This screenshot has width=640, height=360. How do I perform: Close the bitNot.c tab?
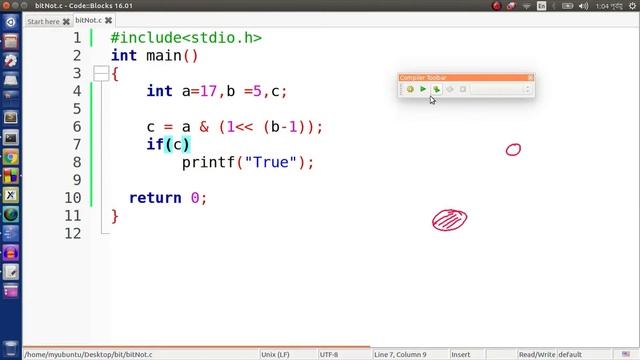coord(108,20)
